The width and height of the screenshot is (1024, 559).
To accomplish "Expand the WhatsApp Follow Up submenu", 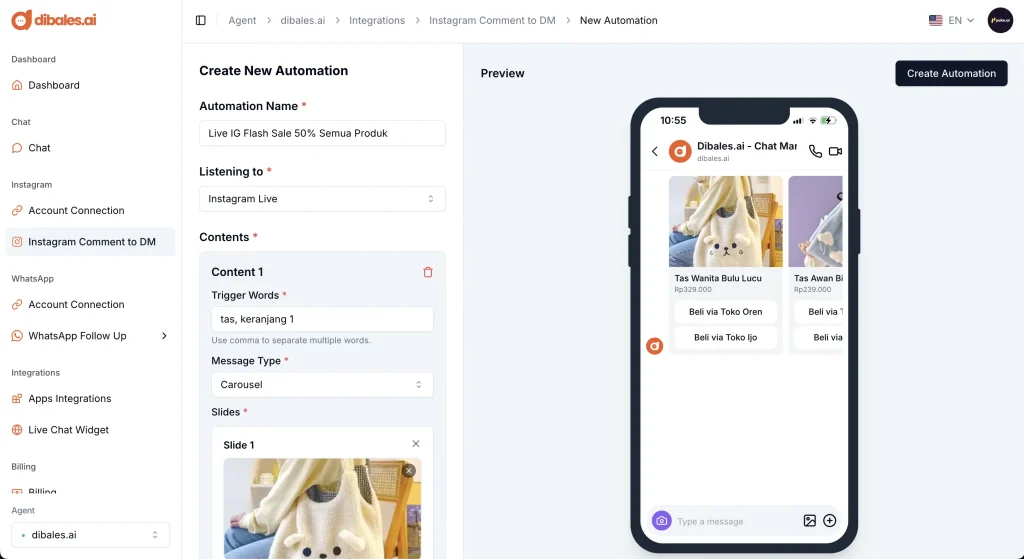I will click(x=164, y=336).
